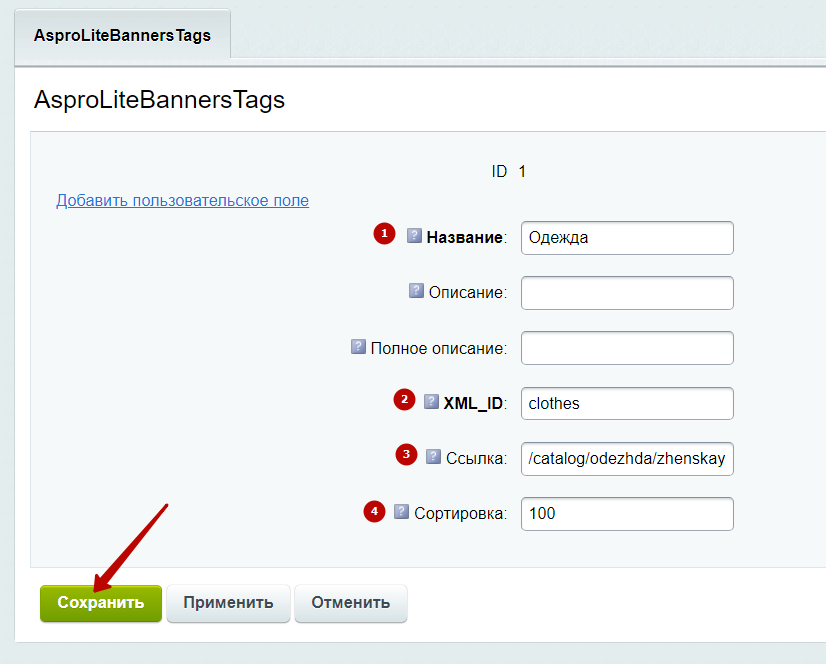Focus the Название field containing Одежда

pyautogui.click(x=627, y=238)
